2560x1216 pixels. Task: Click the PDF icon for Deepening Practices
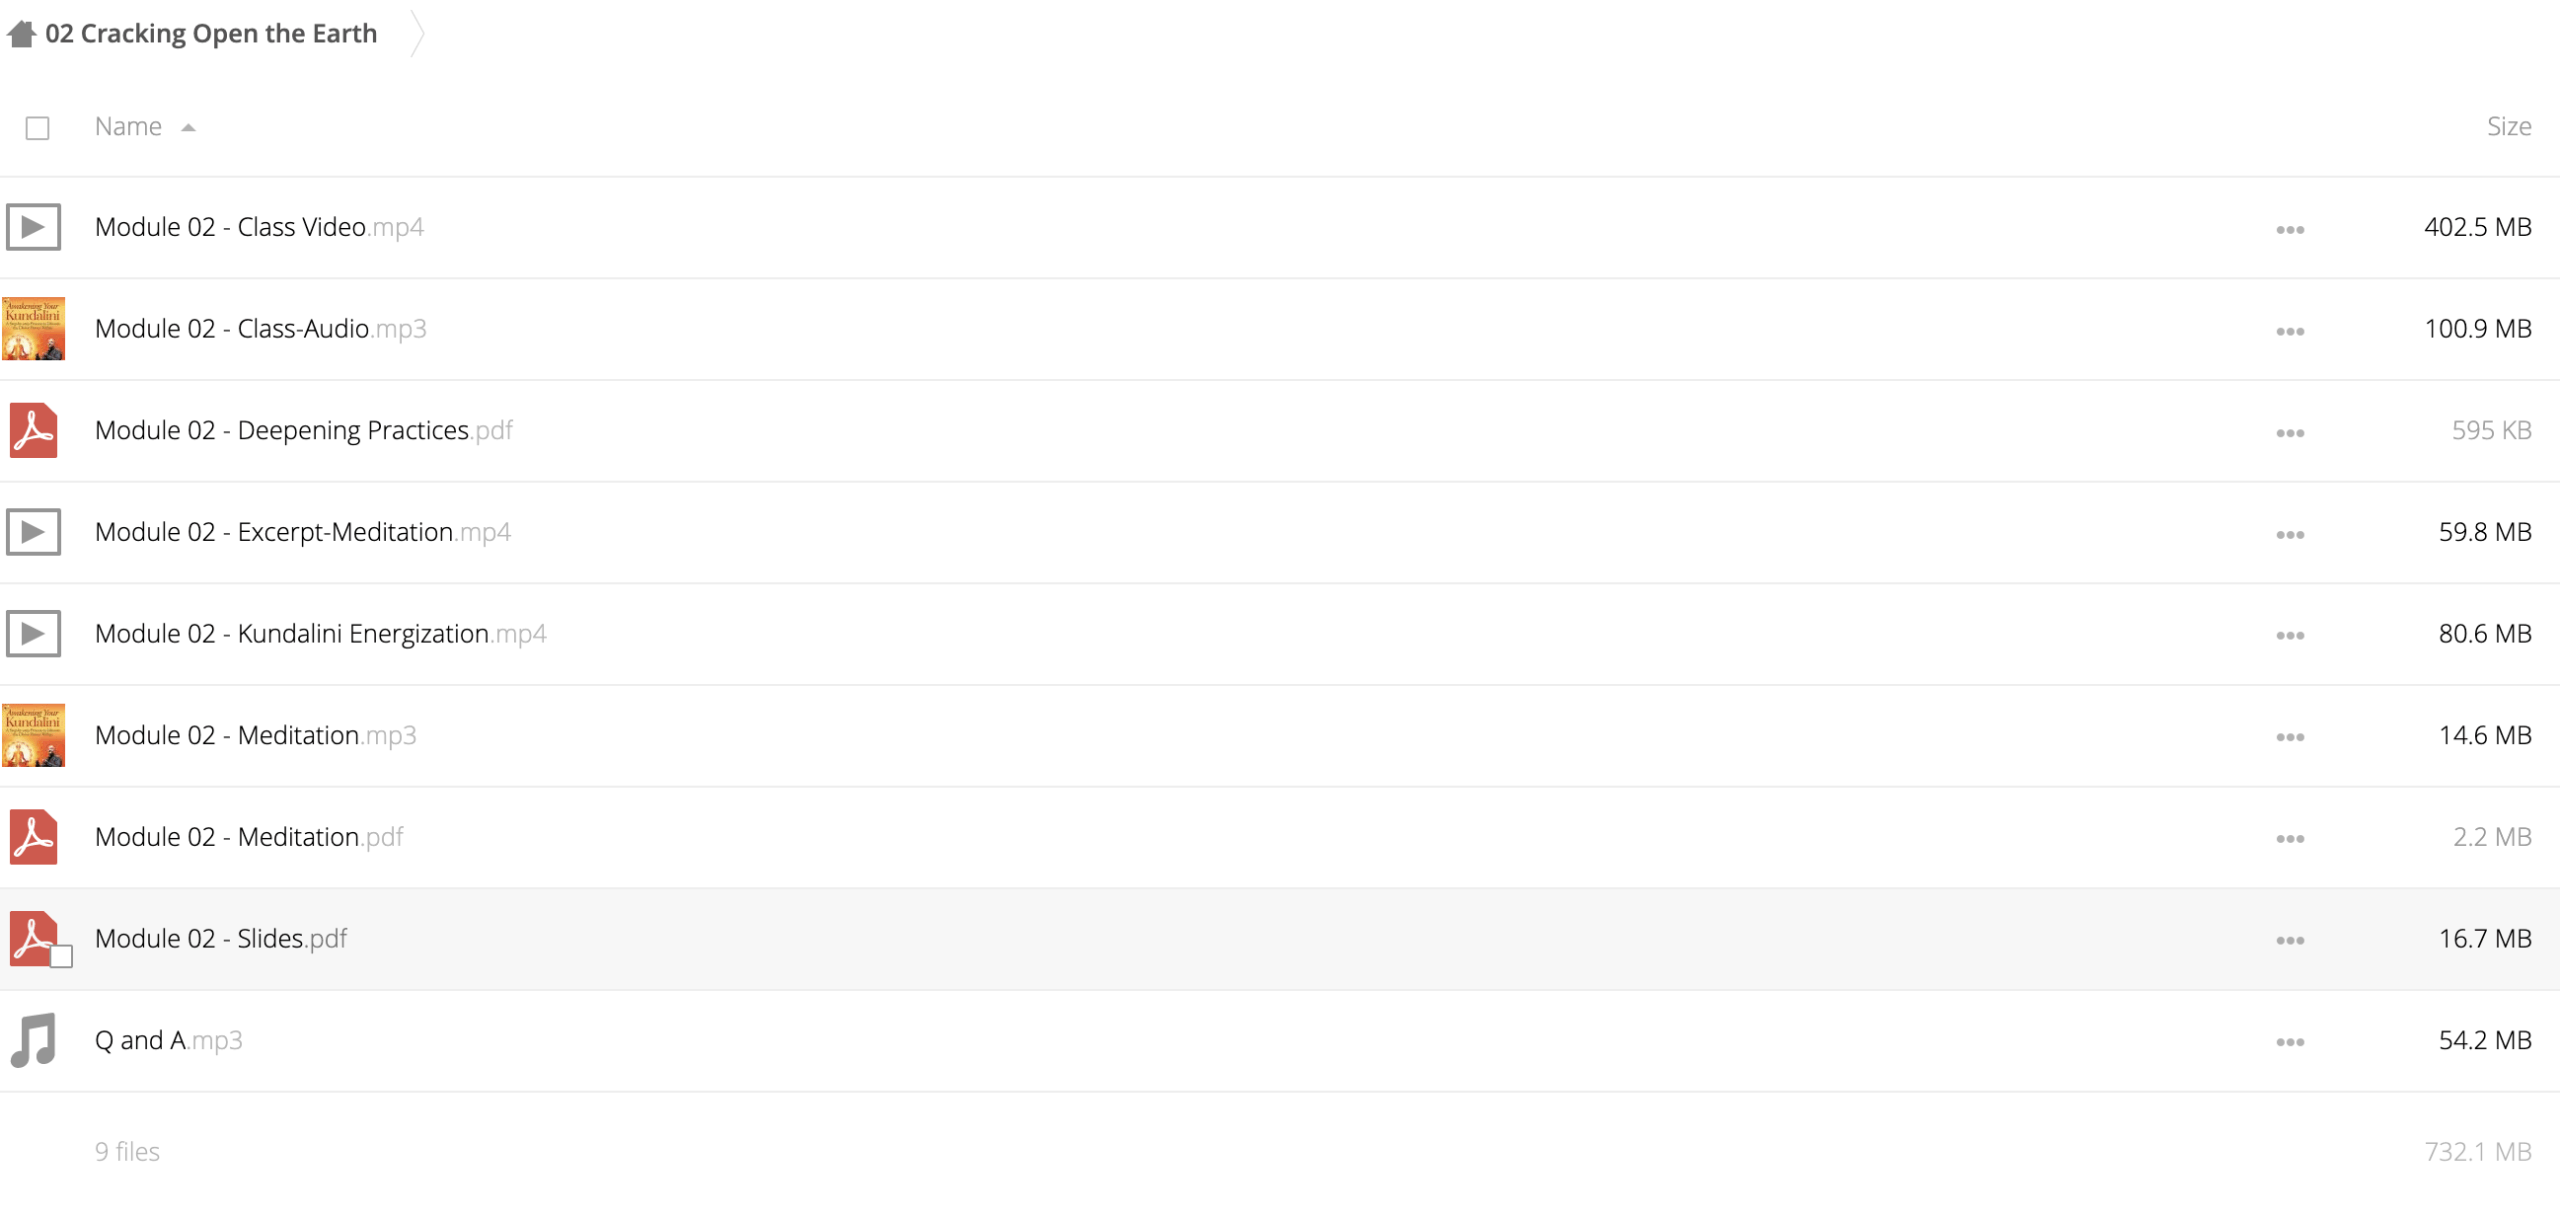(33, 430)
